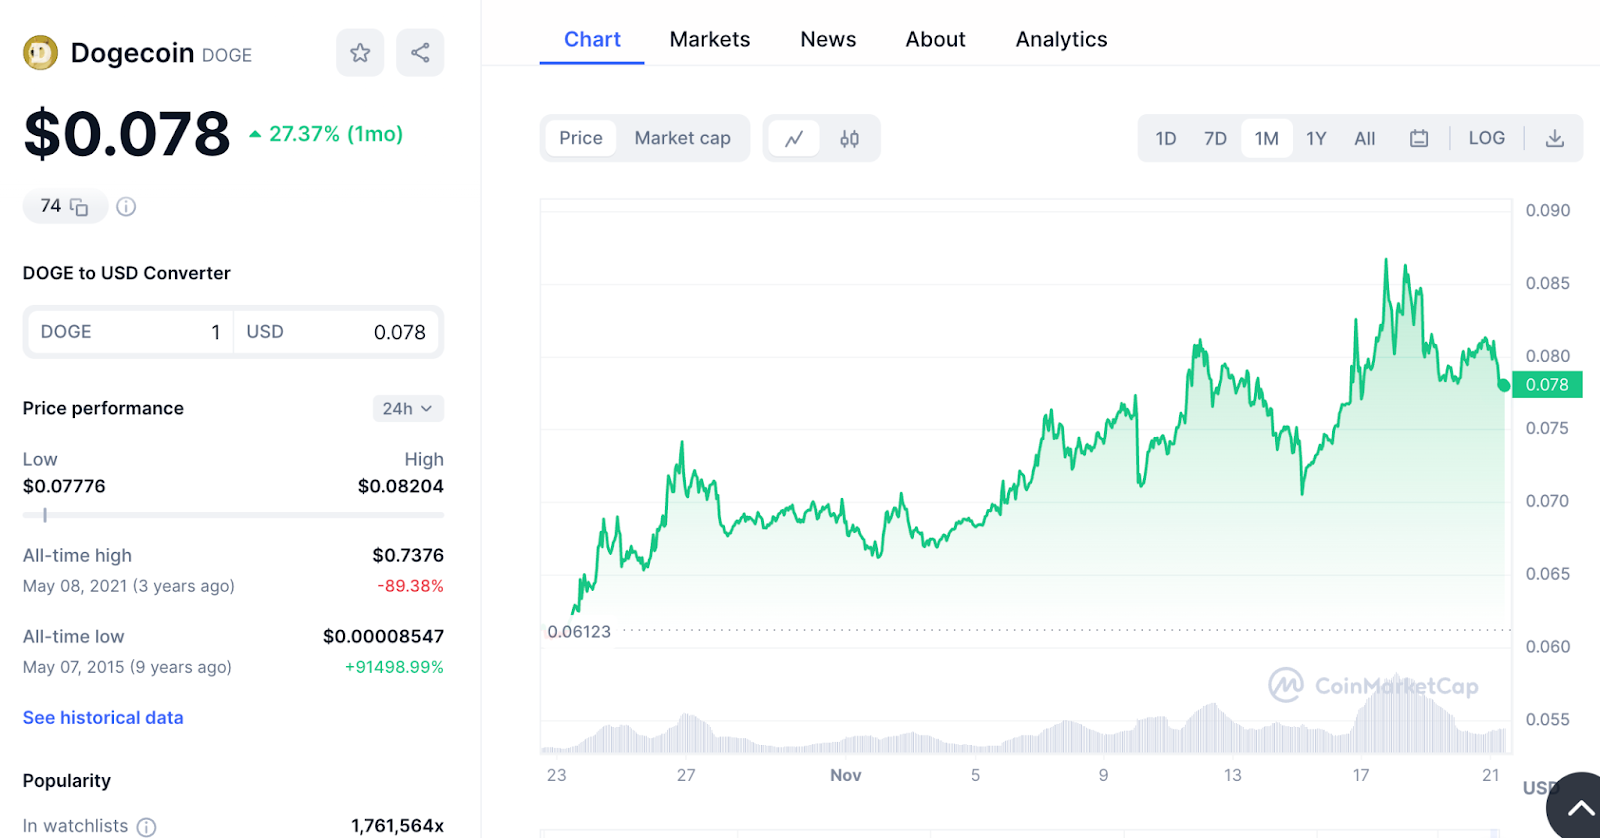Click the current price 0.078 chart label
The width and height of the screenshot is (1600, 838).
(x=1547, y=385)
